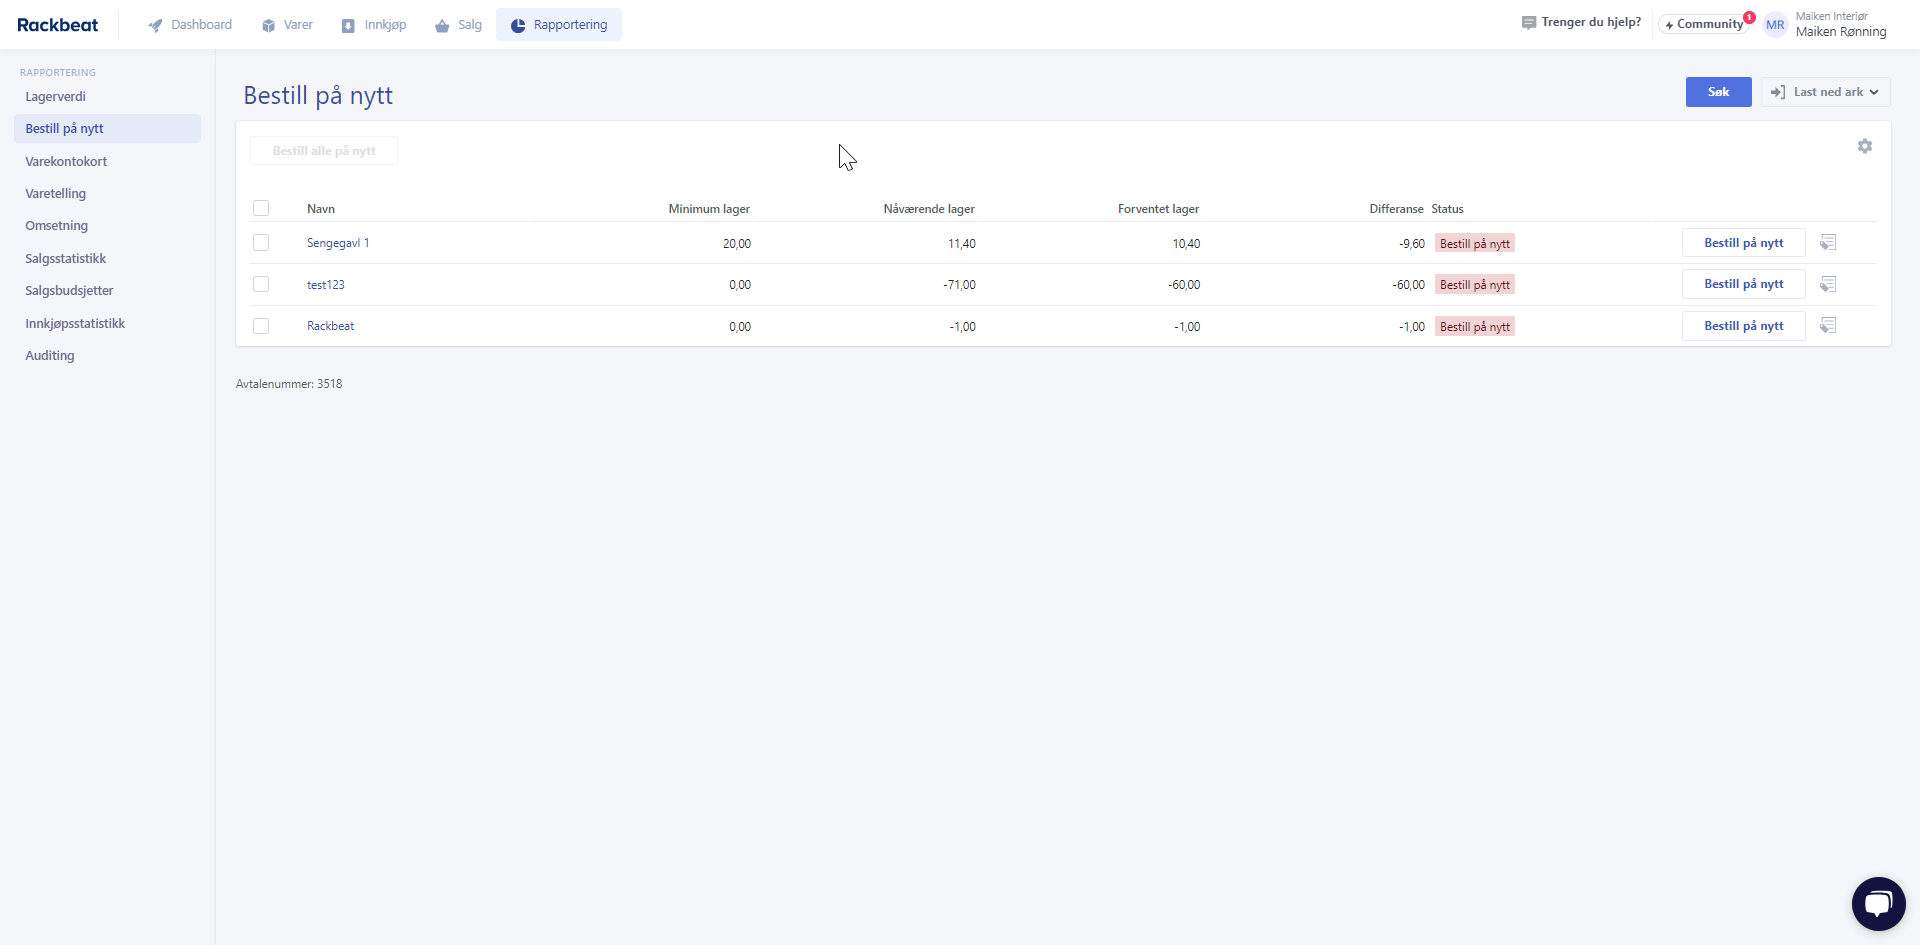Select the checkbox for test123
1920x945 pixels.
tap(261, 284)
